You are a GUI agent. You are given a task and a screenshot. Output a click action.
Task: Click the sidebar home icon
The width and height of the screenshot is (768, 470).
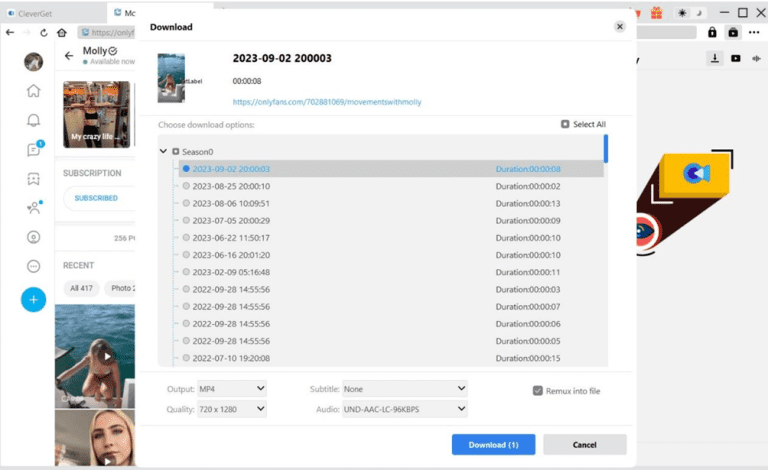click(33, 91)
